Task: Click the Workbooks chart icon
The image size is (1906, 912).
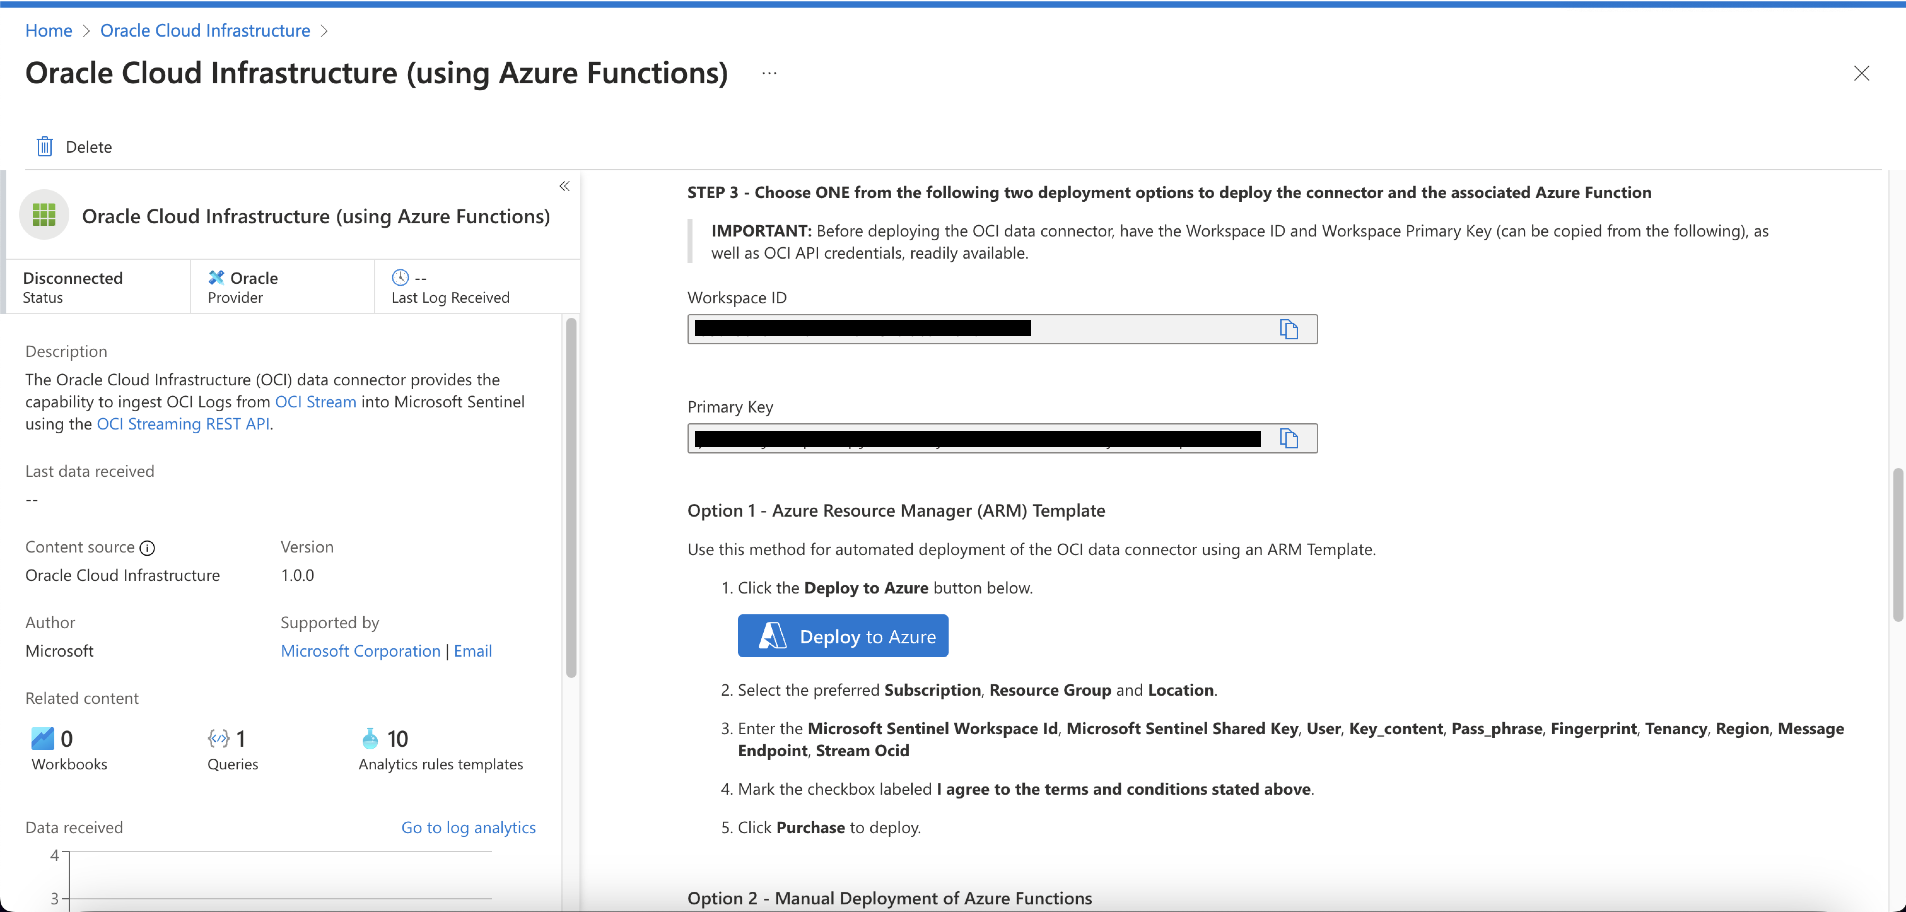Action: pyautogui.click(x=43, y=739)
